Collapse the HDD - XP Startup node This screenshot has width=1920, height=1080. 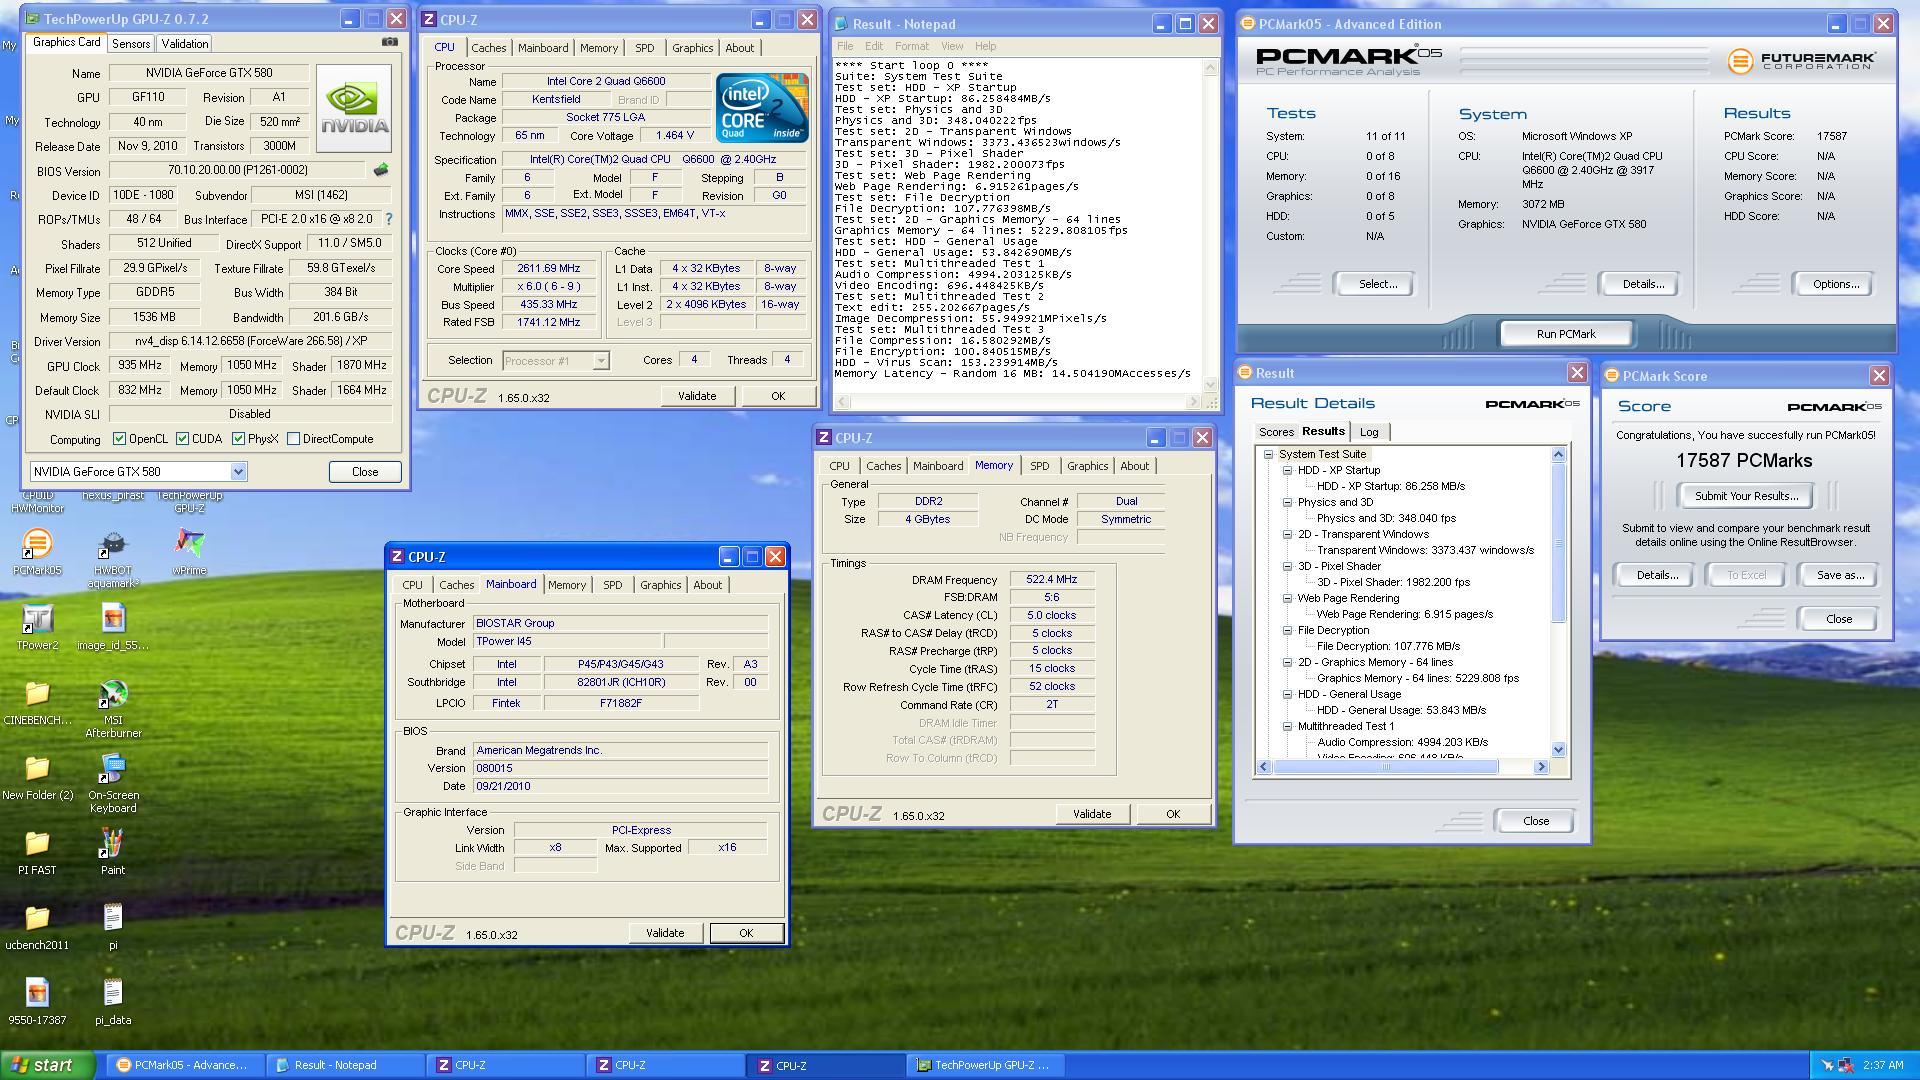pos(1288,470)
